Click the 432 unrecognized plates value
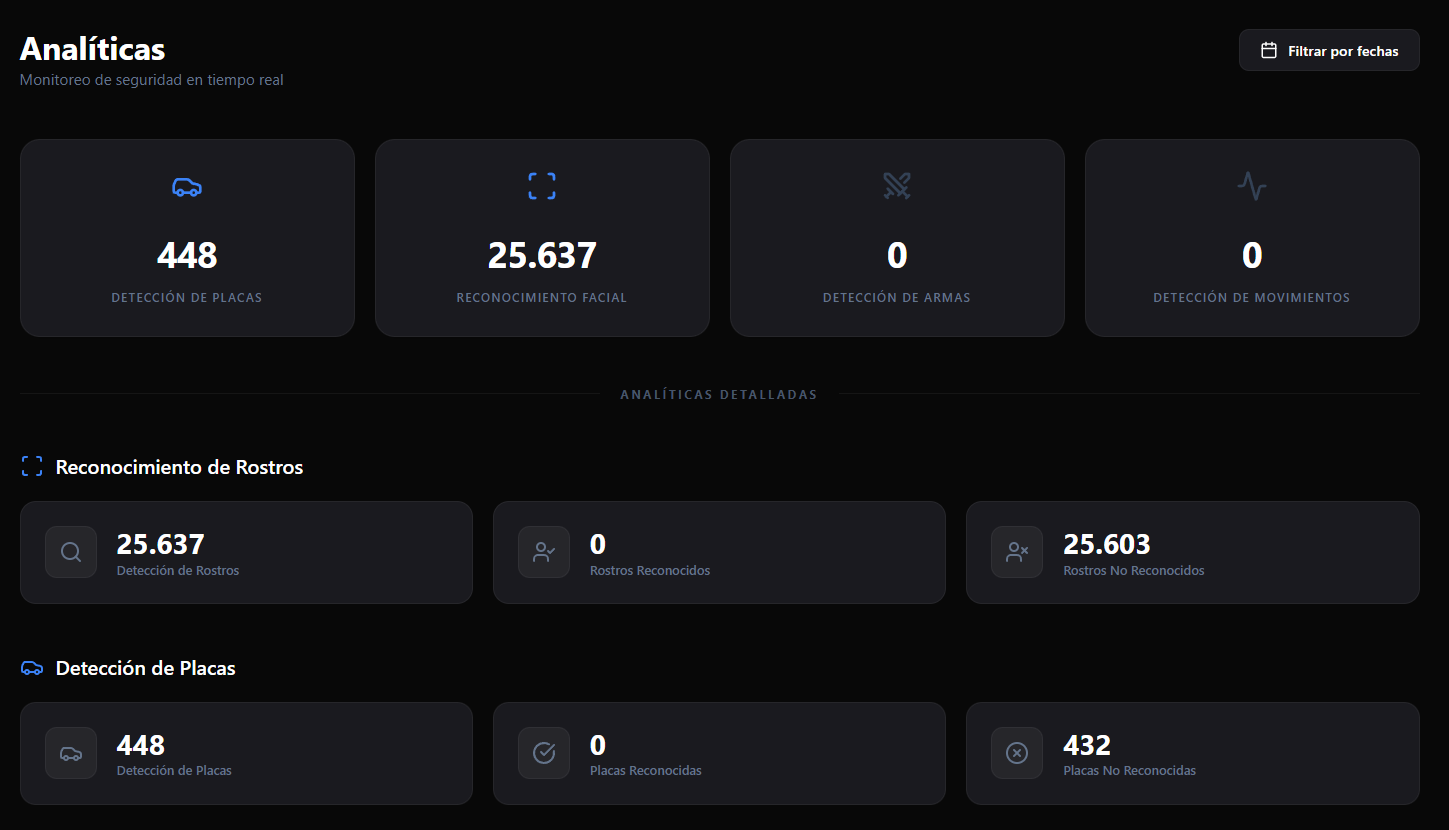This screenshot has height=830, width=1449. [1087, 745]
